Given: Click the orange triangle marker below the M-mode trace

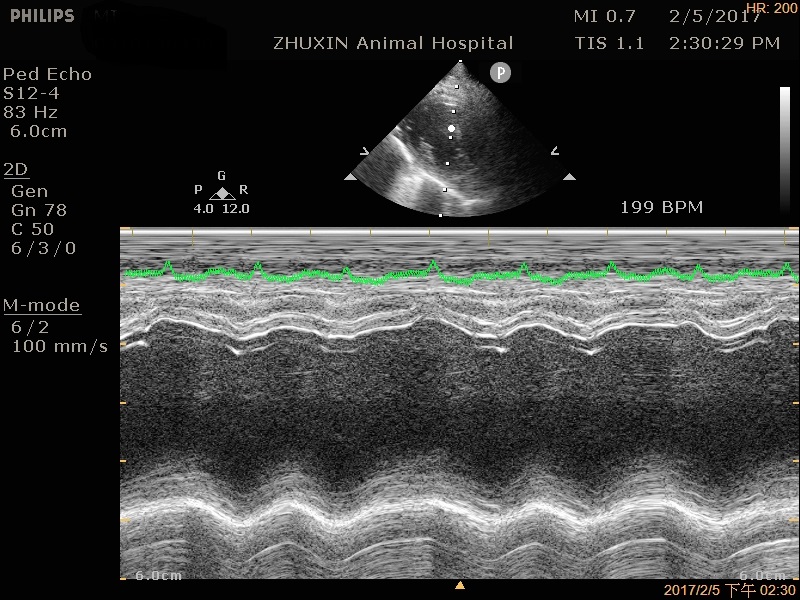Looking at the screenshot, I should click(x=460, y=585).
